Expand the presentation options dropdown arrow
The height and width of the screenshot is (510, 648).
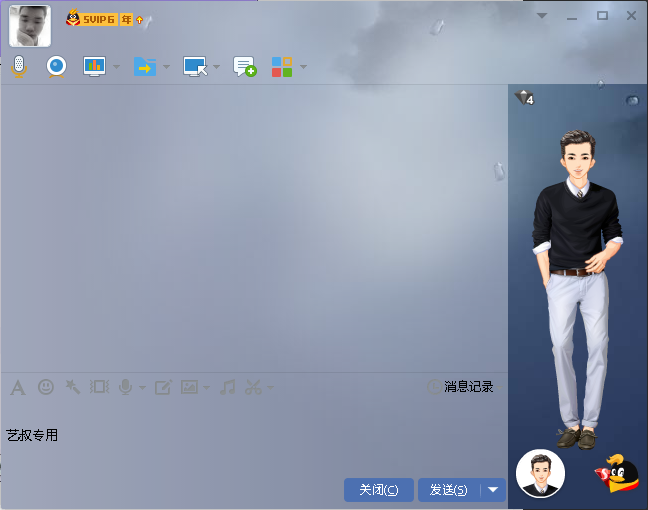117,67
